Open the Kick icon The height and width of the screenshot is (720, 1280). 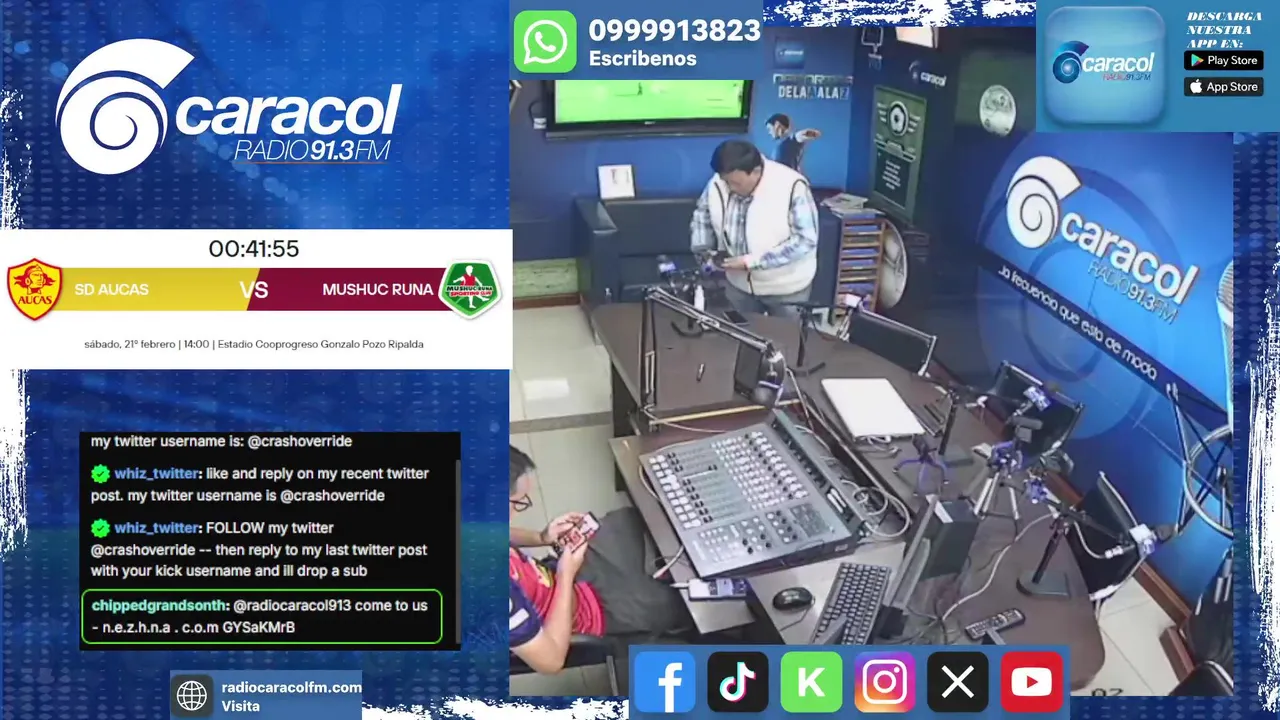pyautogui.click(x=811, y=682)
